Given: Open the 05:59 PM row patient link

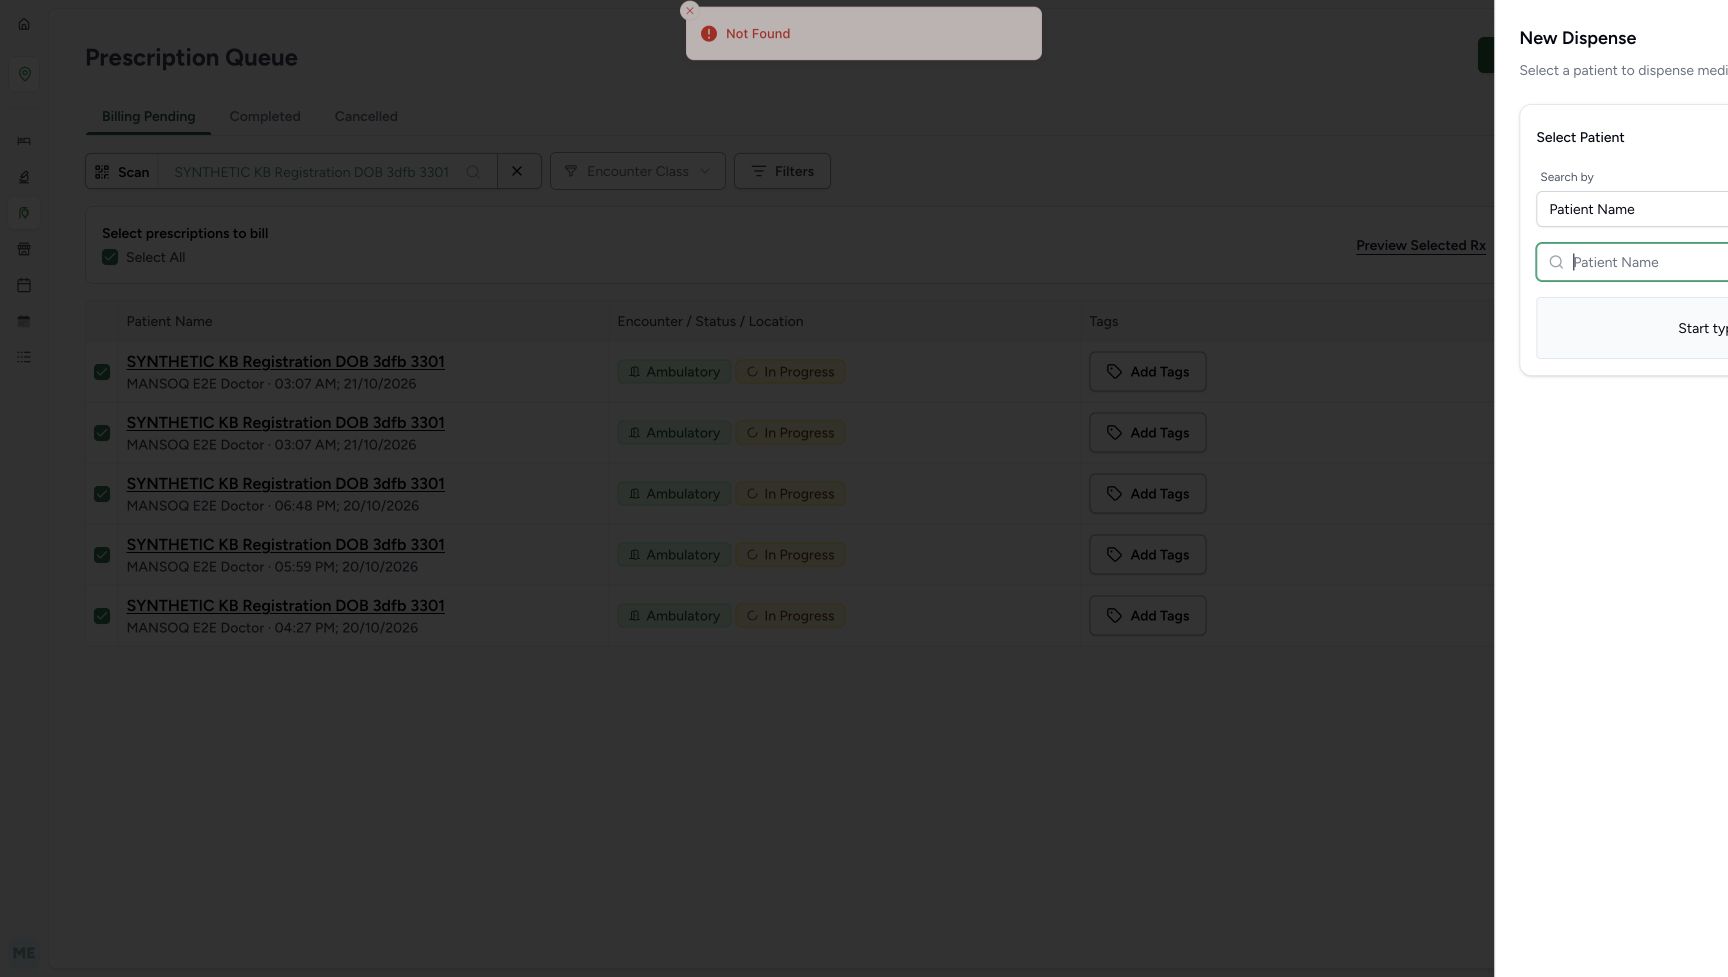Looking at the screenshot, I should 285,544.
